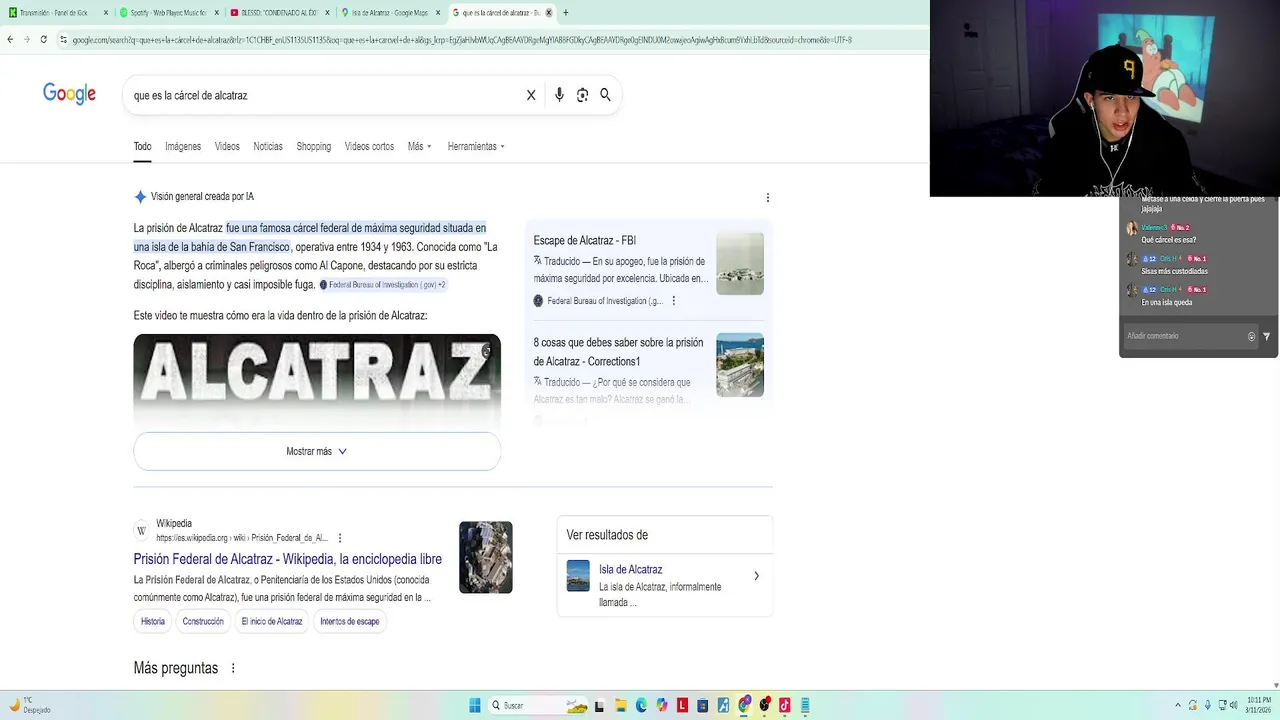Send the chat comment arrow
The image size is (1280, 720).
1266,336
